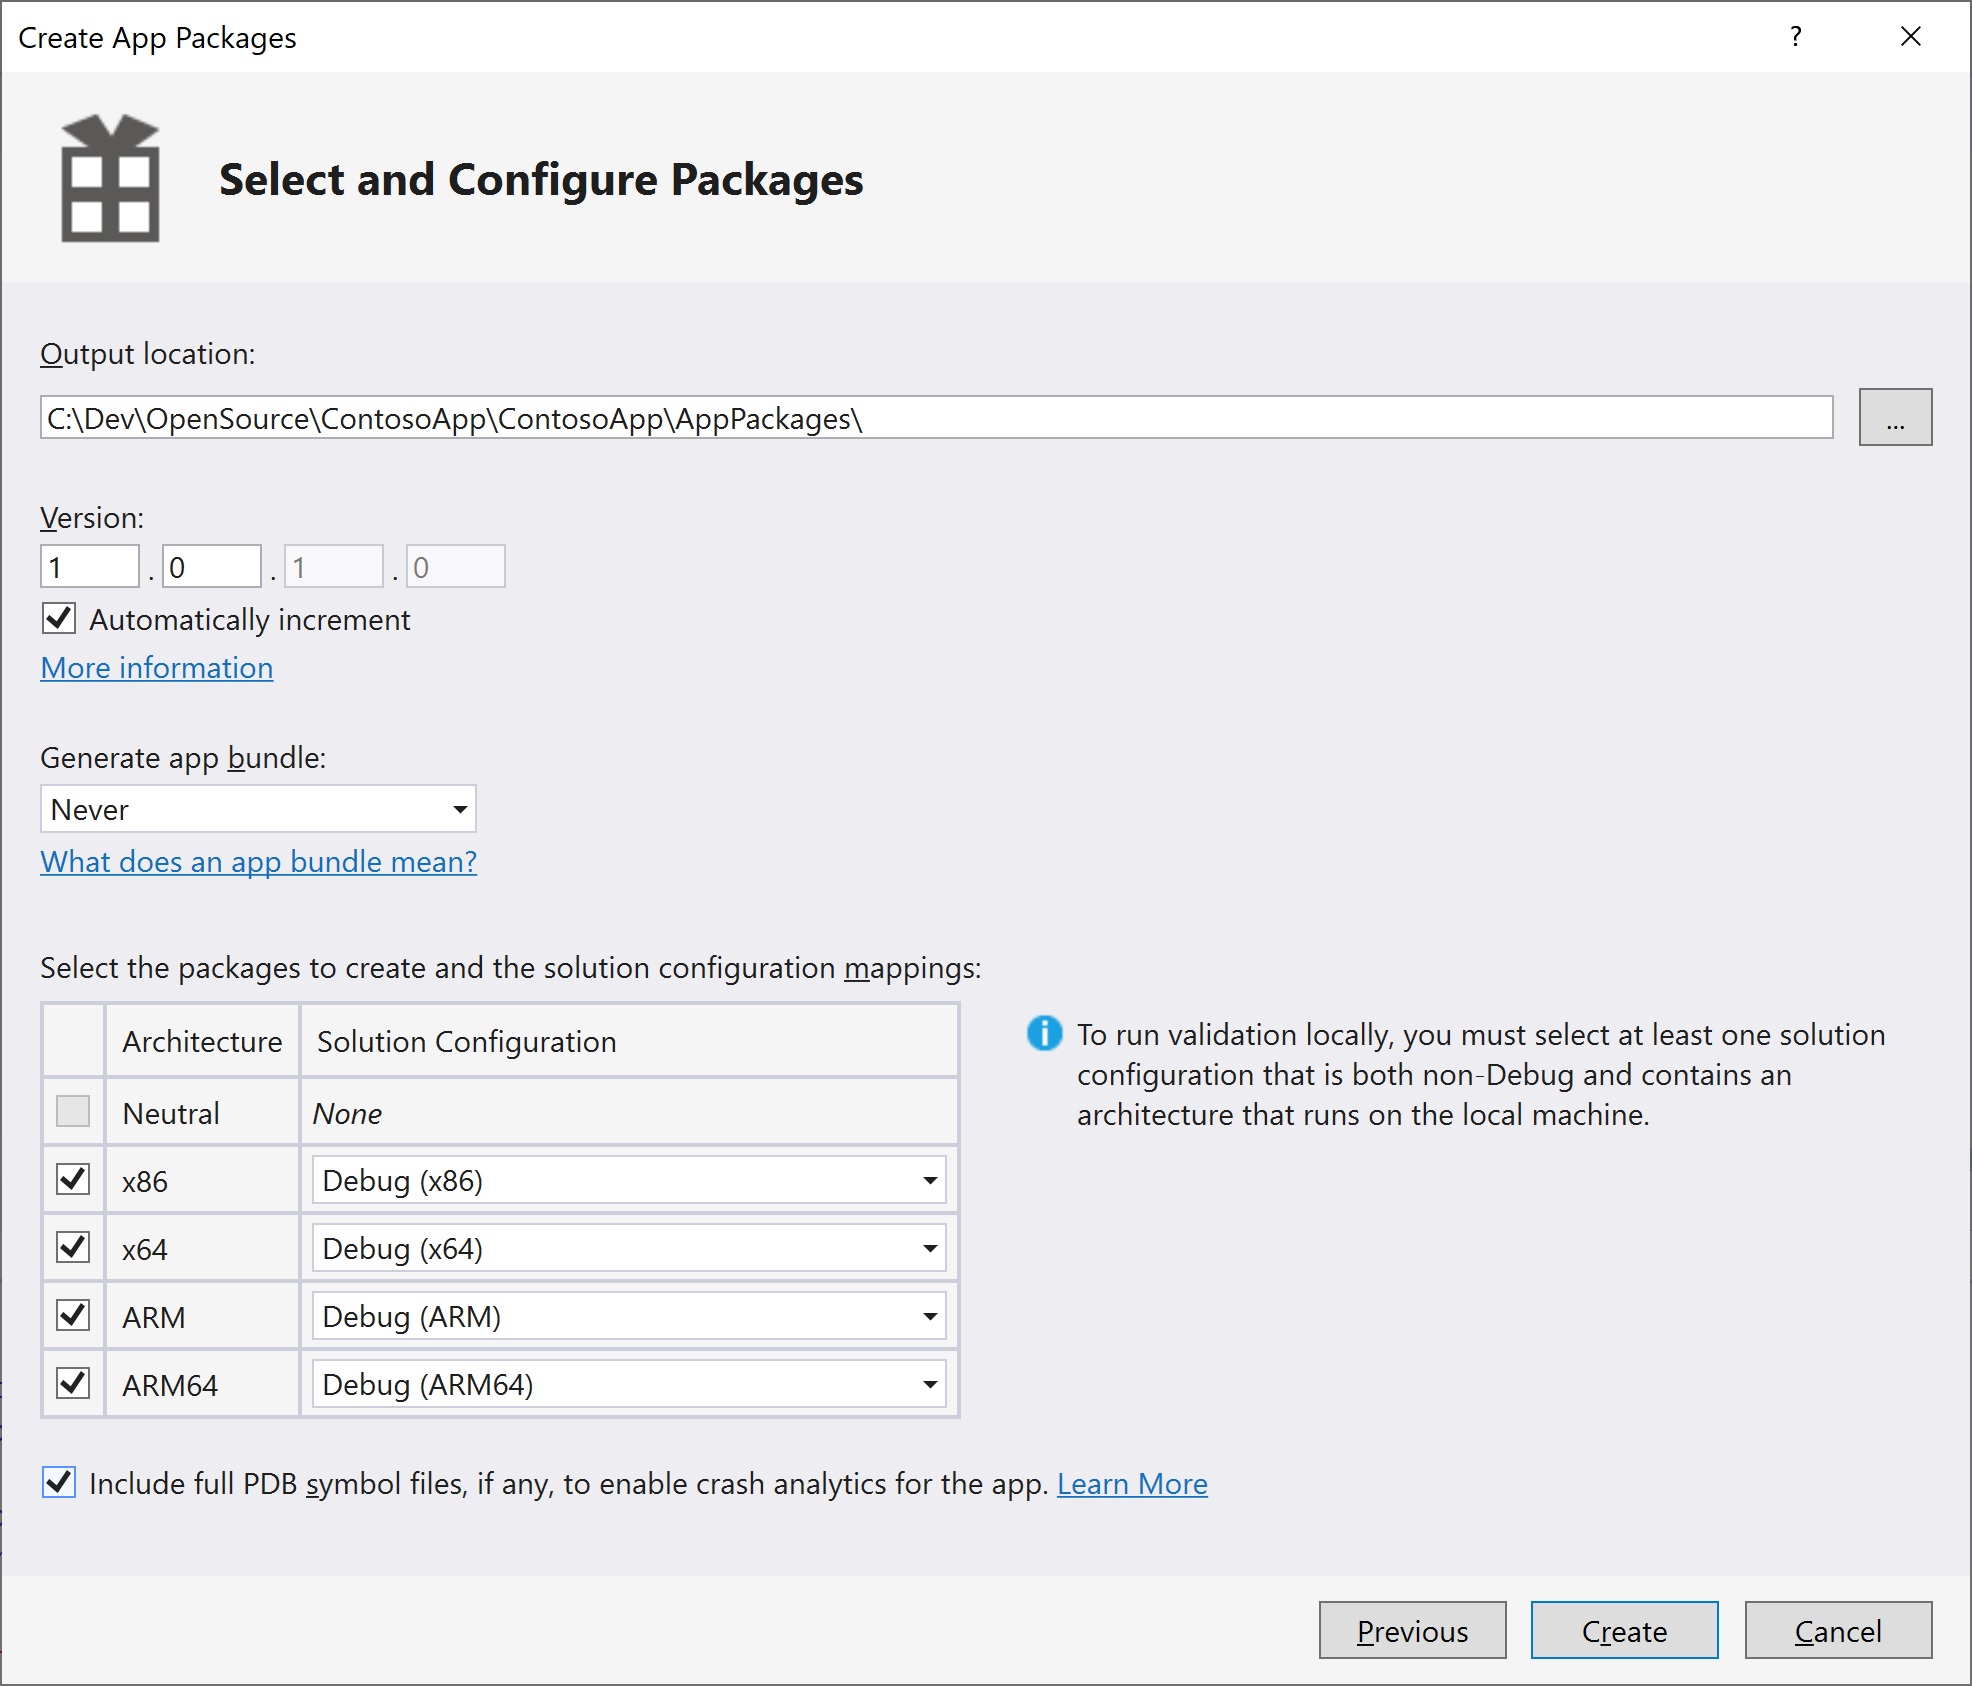Click the version major number input field

click(90, 569)
